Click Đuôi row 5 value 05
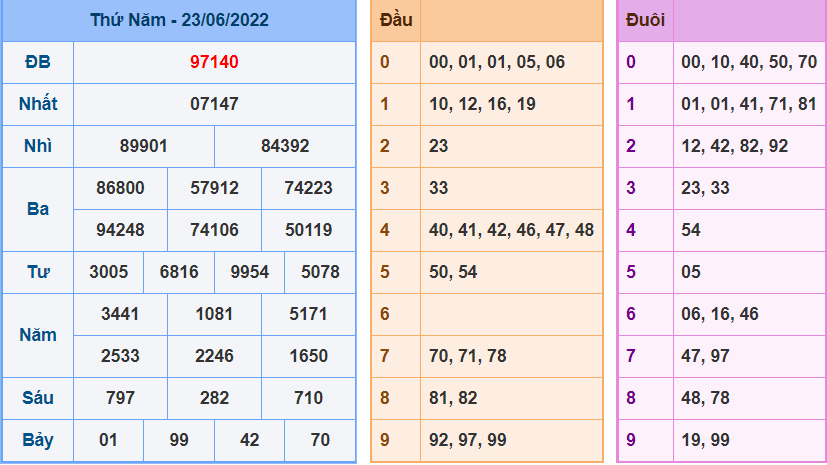The width and height of the screenshot is (827, 465). 691,272
